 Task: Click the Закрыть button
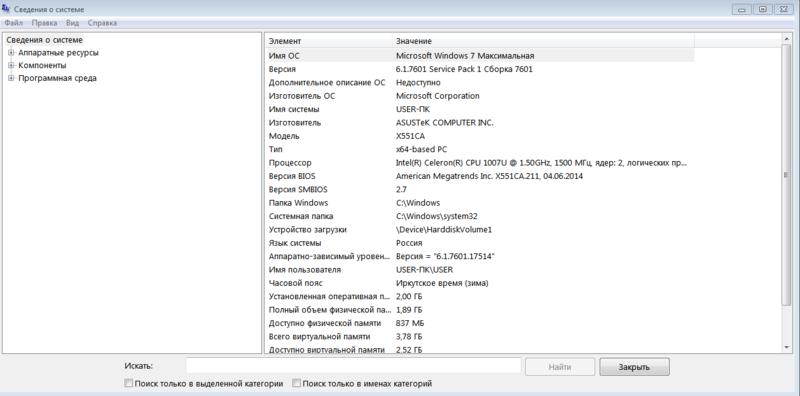coord(634,367)
